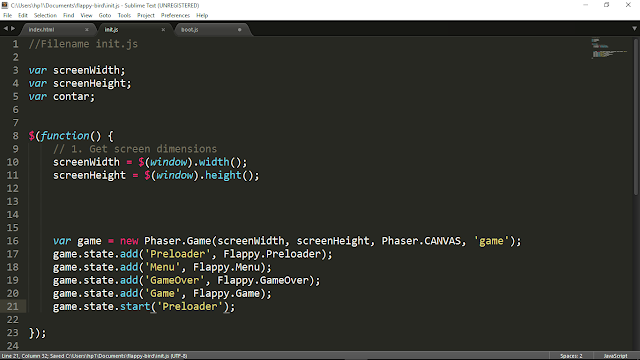Close the unsaved boot.js tab dot
Viewport: 640px width, 360px height.
(240, 30)
